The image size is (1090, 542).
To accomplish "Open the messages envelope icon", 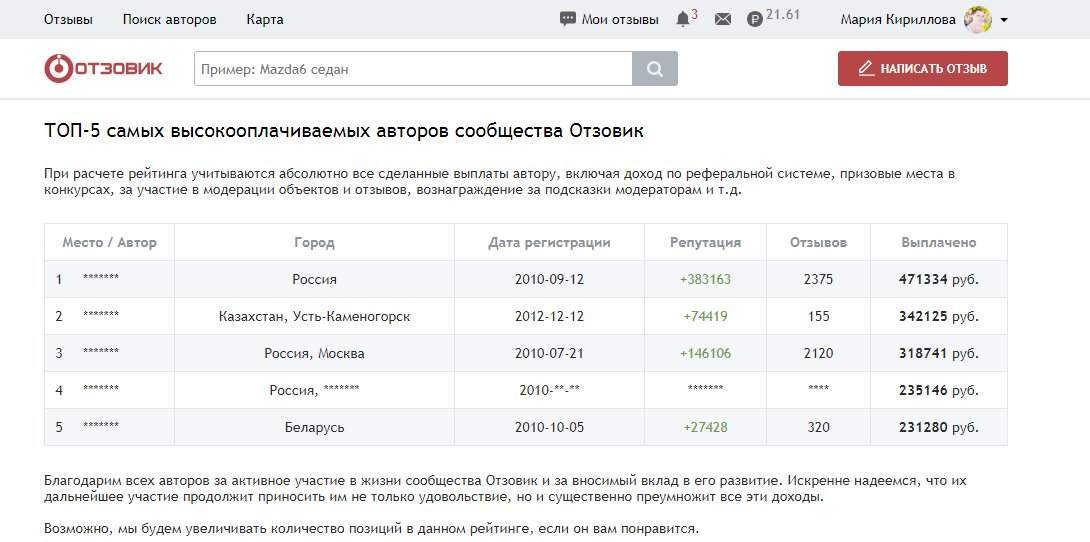I will [723, 19].
